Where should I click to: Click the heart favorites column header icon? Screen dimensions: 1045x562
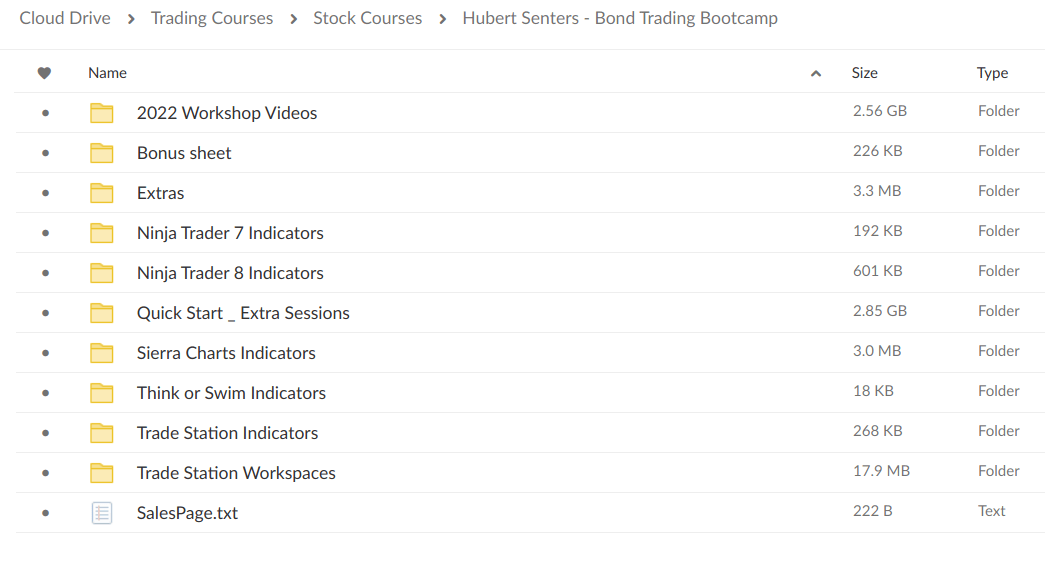click(x=44, y=73)
